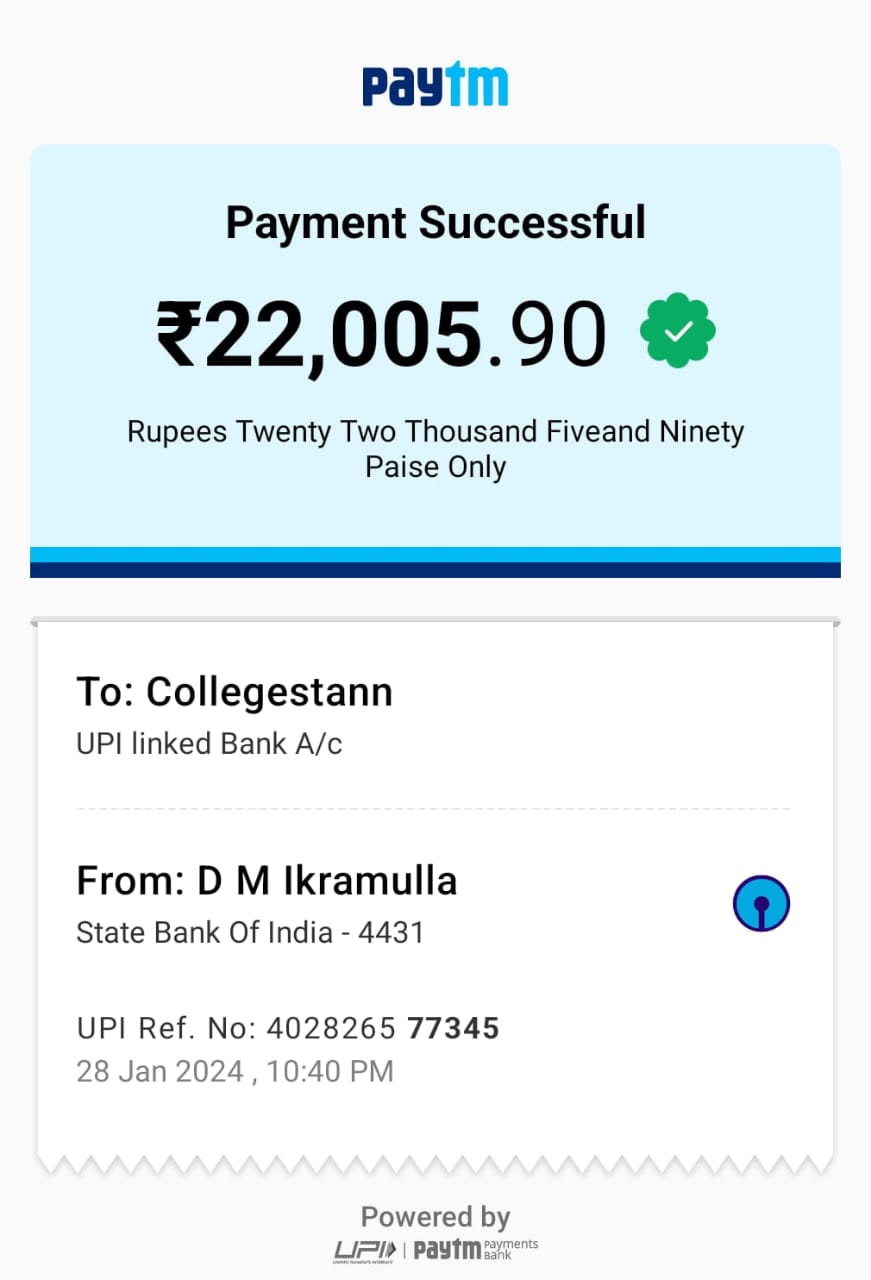871x1280 pixels.
Task: Click the Paytm logo at the top
Action: click(435, 84)
